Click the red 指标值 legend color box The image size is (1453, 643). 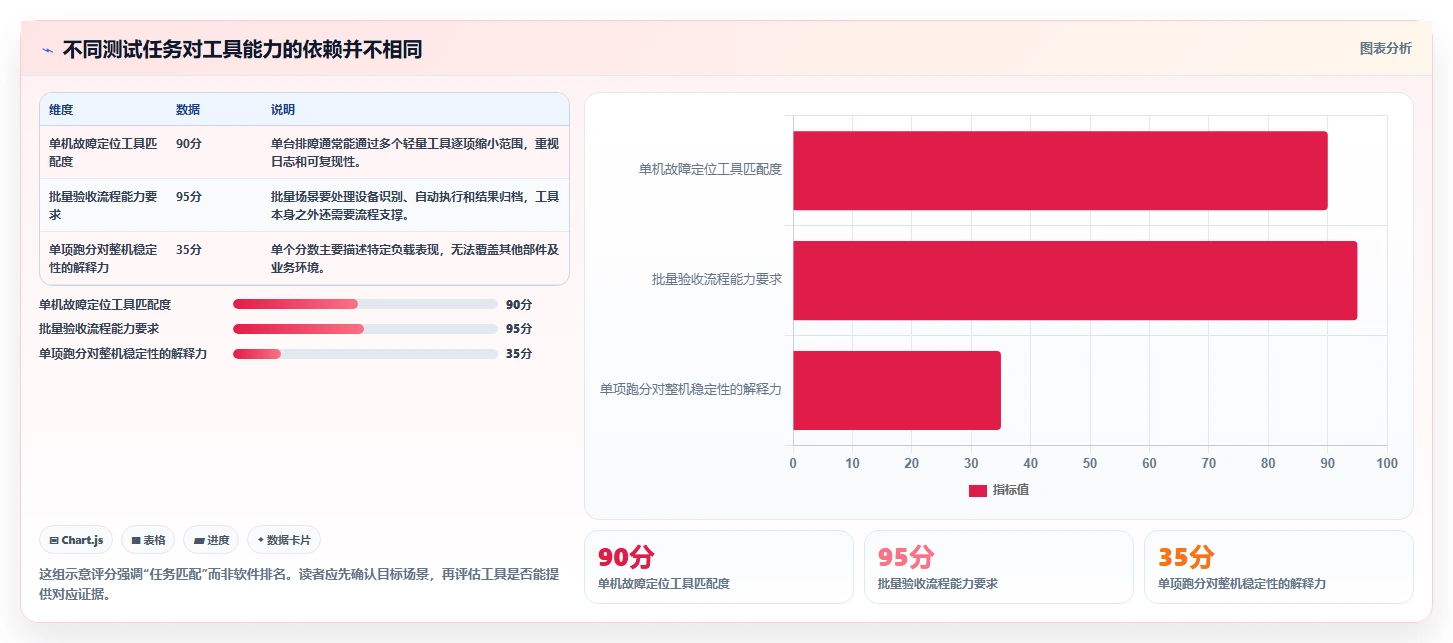click(x=977, y=490)
